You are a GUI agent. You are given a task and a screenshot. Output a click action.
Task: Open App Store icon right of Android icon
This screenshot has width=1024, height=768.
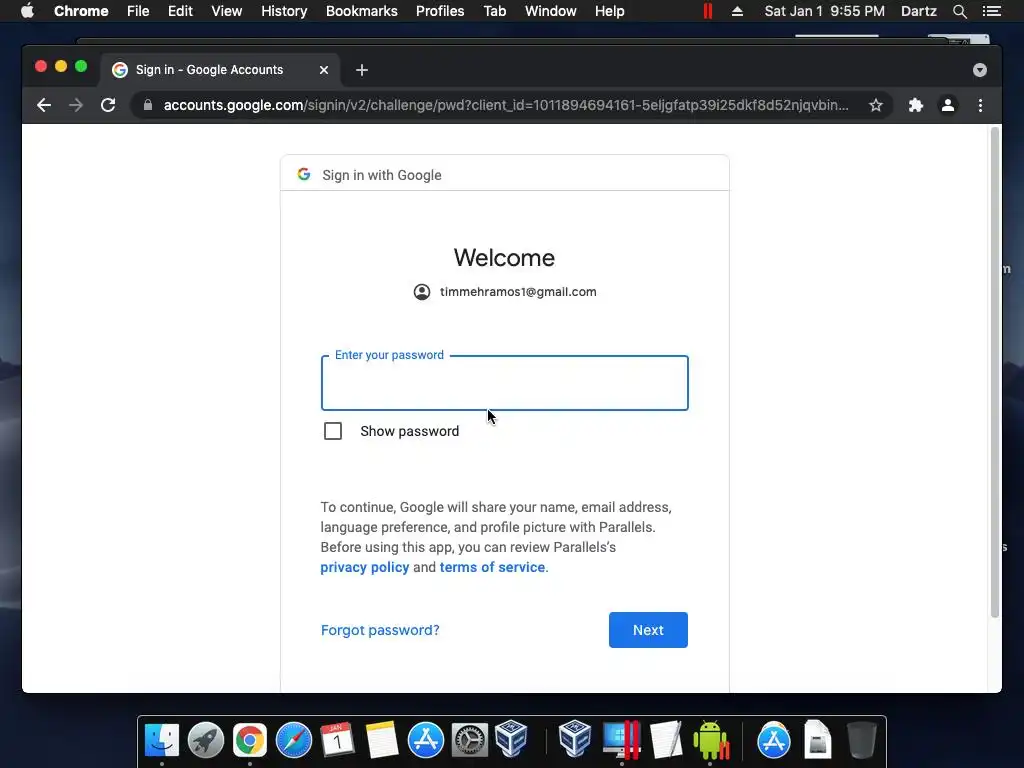tap(774, 741)
